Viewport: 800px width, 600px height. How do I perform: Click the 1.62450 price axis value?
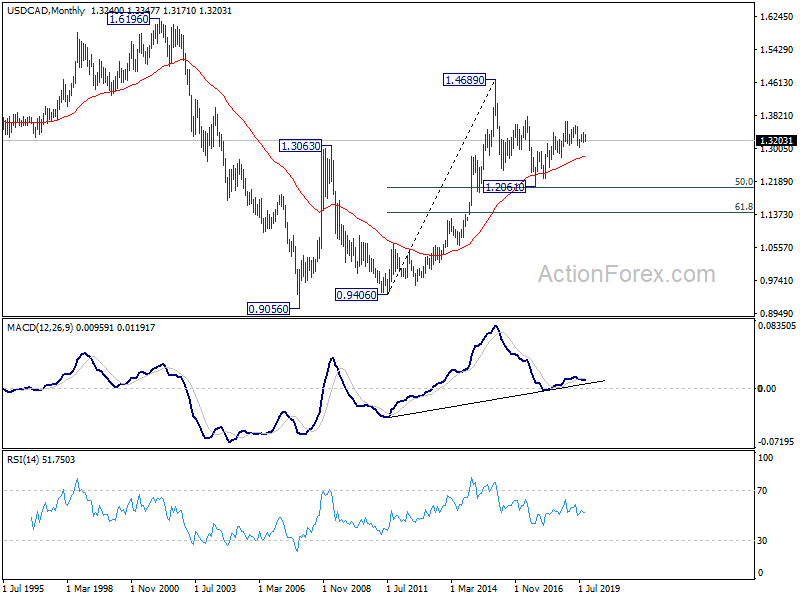coord(777,17)
